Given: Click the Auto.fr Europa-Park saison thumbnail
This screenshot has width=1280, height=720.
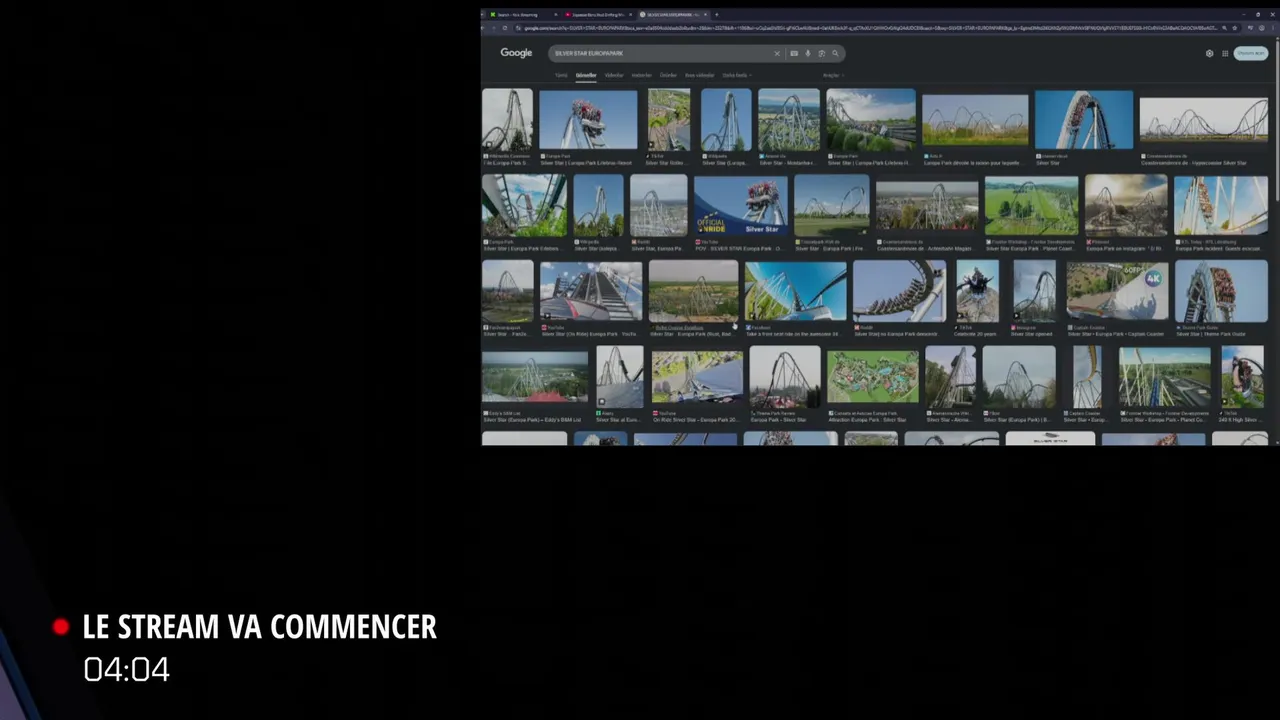Looking at the screenshot, I should [x=975, y=120].
